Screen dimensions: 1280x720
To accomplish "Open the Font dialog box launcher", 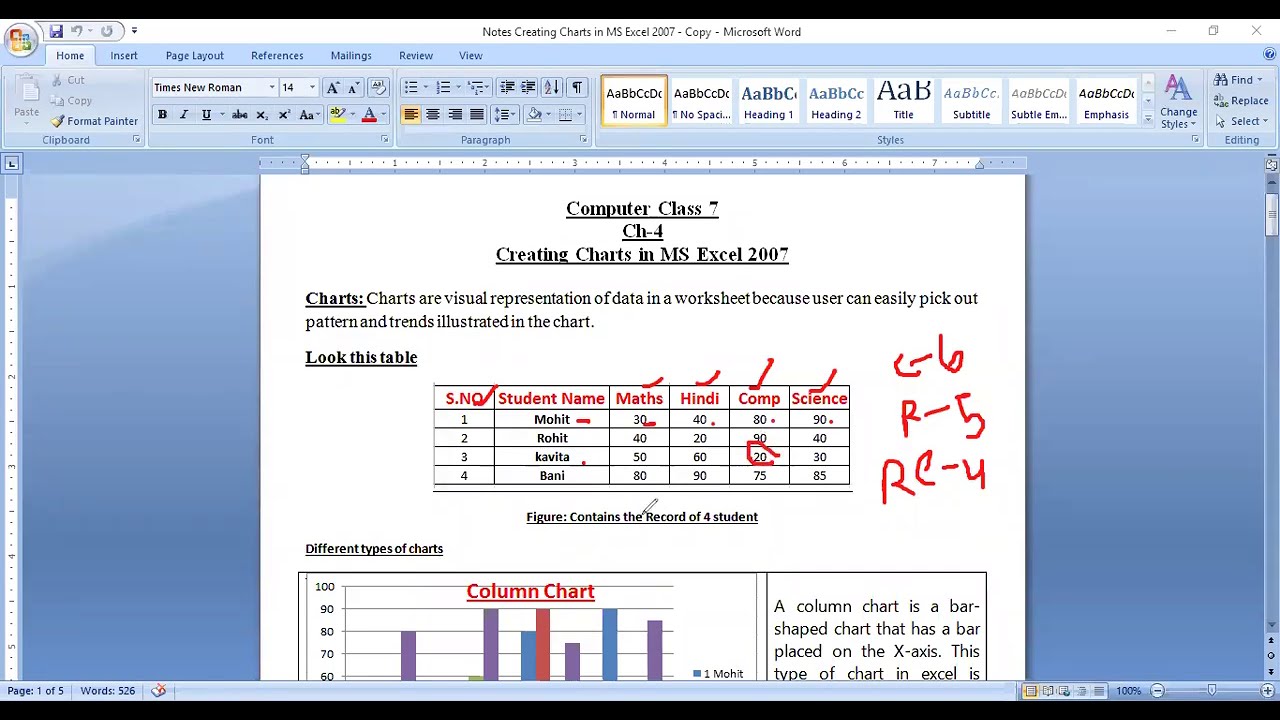I will tap(385, 140).
